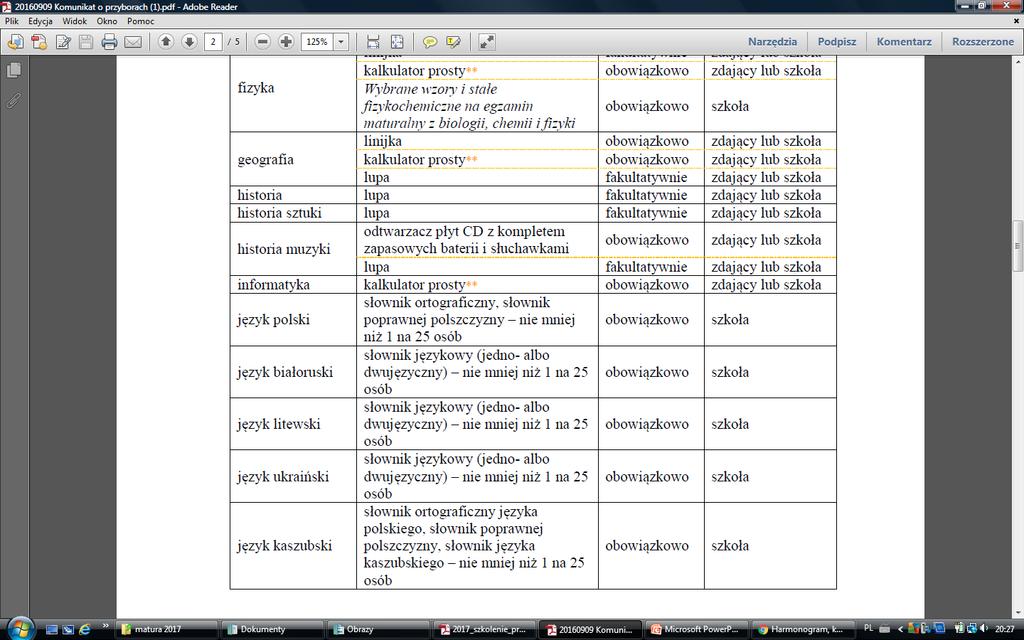Open the Podpisz pane
The image size is (1024, 640).
point(837,42)
